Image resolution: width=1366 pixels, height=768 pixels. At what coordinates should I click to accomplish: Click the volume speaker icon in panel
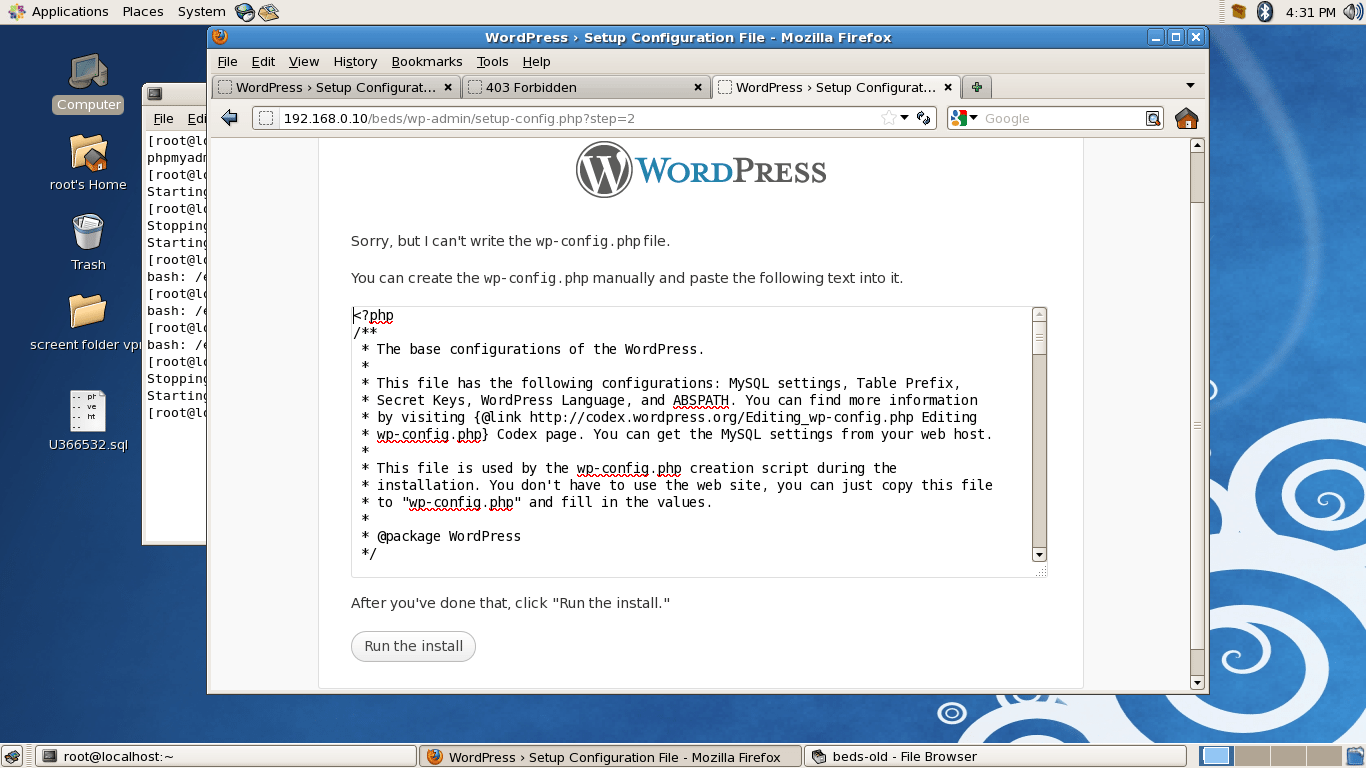coord(1352,12)
